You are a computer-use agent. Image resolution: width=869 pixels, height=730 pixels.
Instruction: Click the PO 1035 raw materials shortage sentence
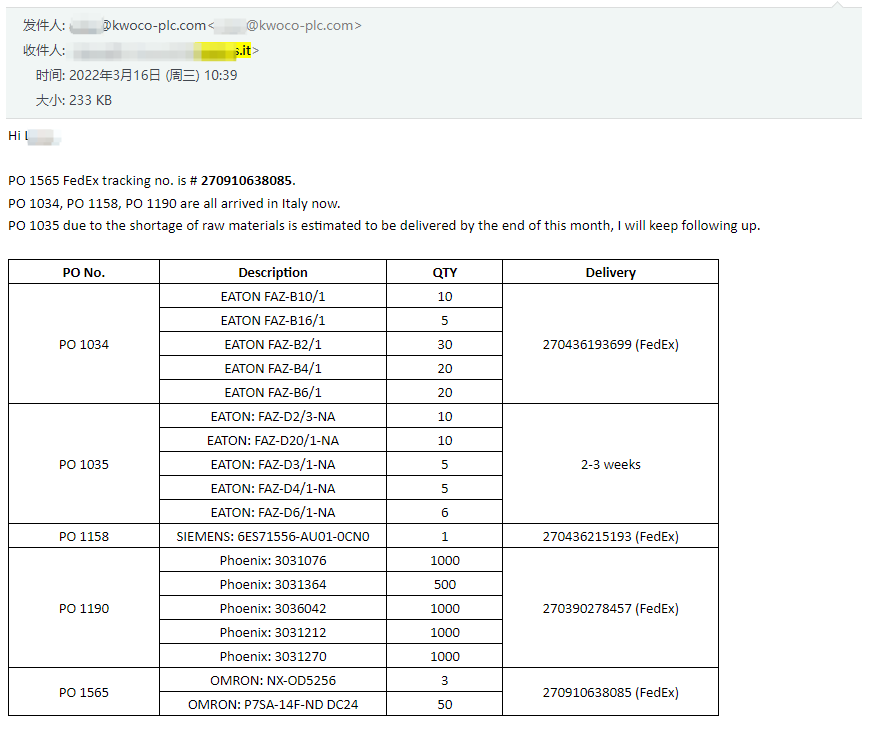[384, 226]
